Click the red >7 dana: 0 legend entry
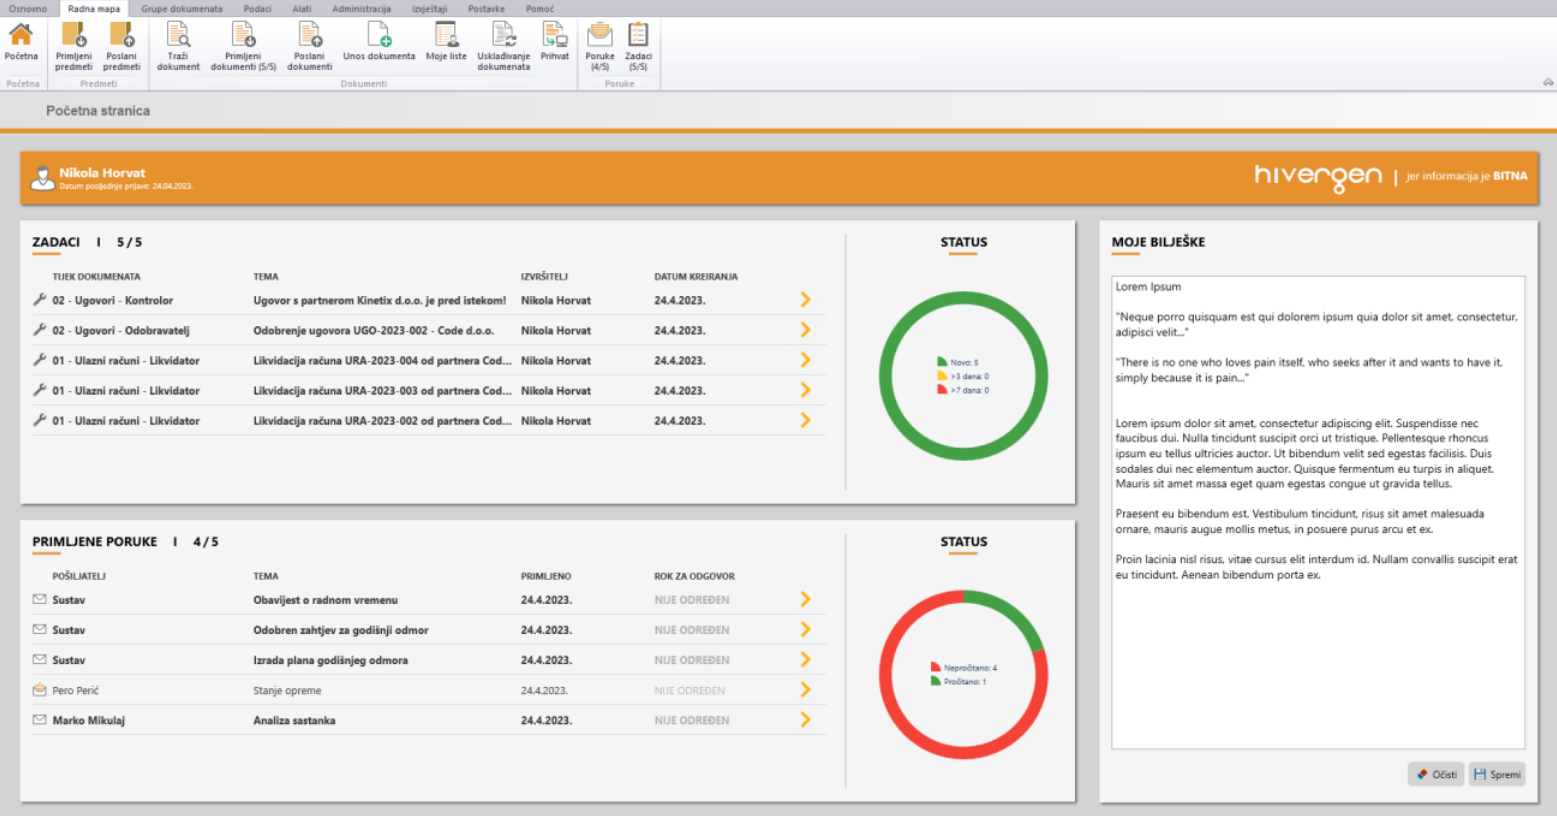 963,390
